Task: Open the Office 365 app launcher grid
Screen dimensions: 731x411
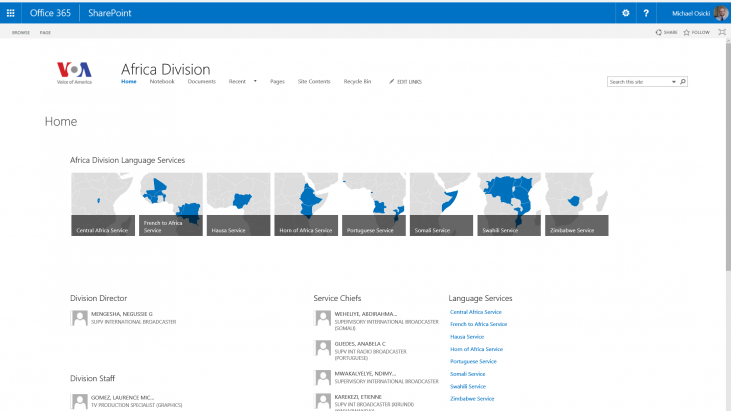Action: click(x=10, y=13)
